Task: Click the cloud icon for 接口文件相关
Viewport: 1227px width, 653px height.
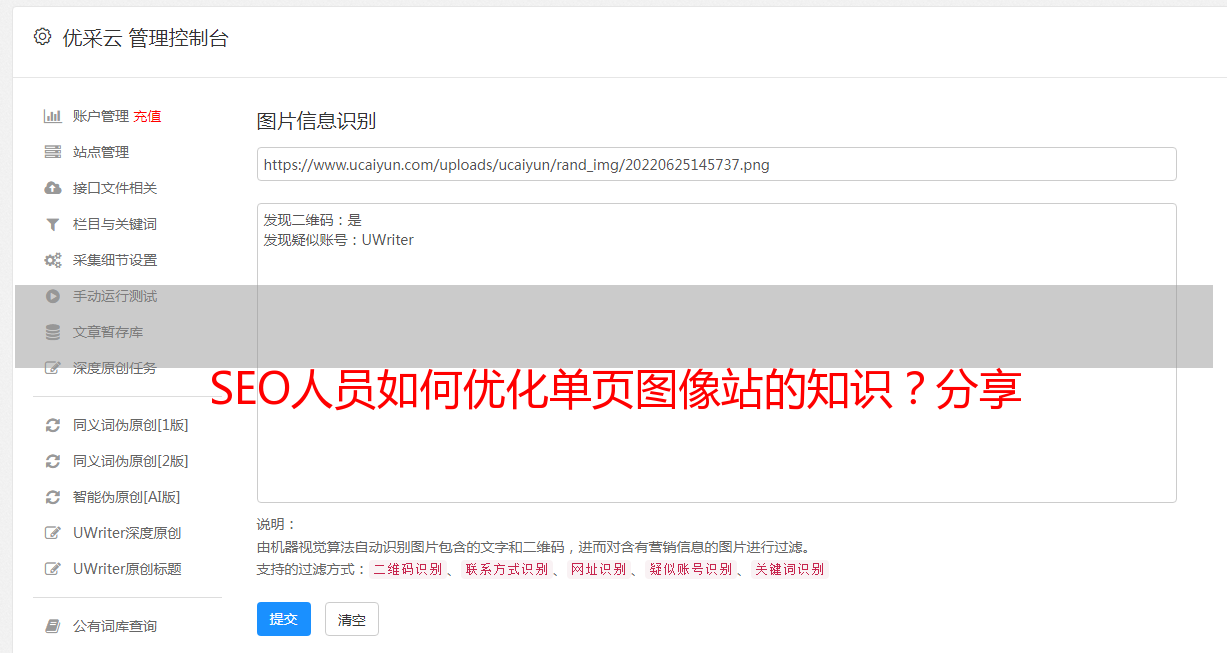Action: [x=53, y=188]
